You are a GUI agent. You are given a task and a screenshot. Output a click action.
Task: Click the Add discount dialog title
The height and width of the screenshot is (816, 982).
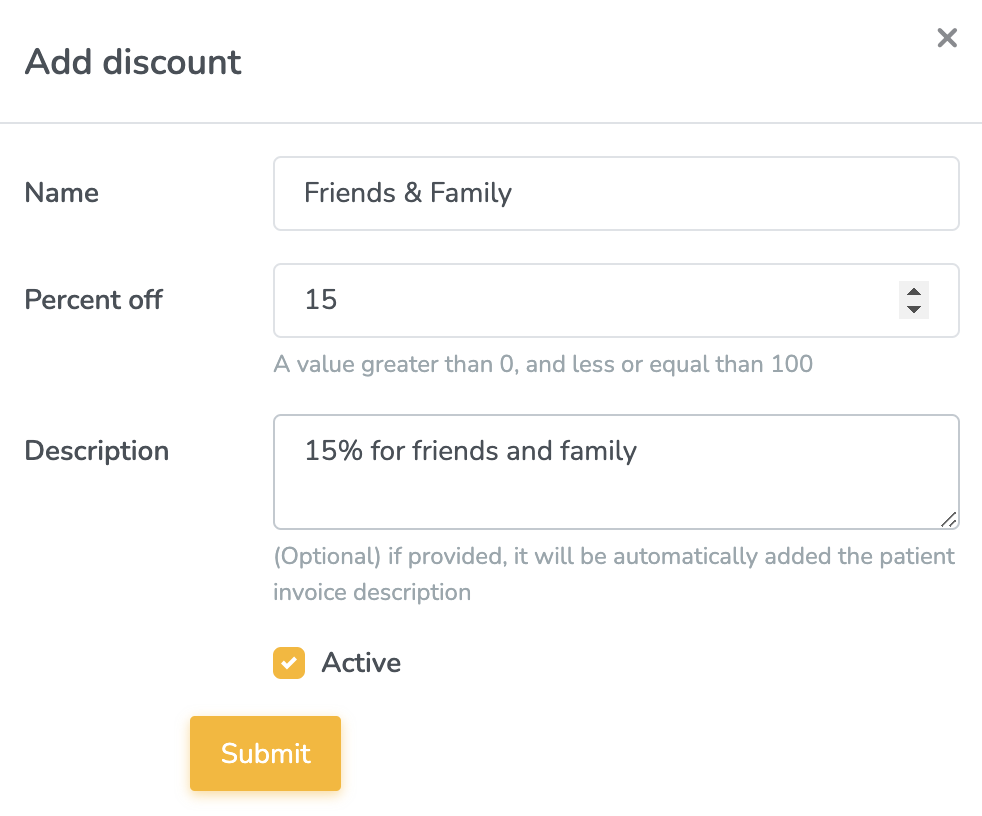coord(133,62)
